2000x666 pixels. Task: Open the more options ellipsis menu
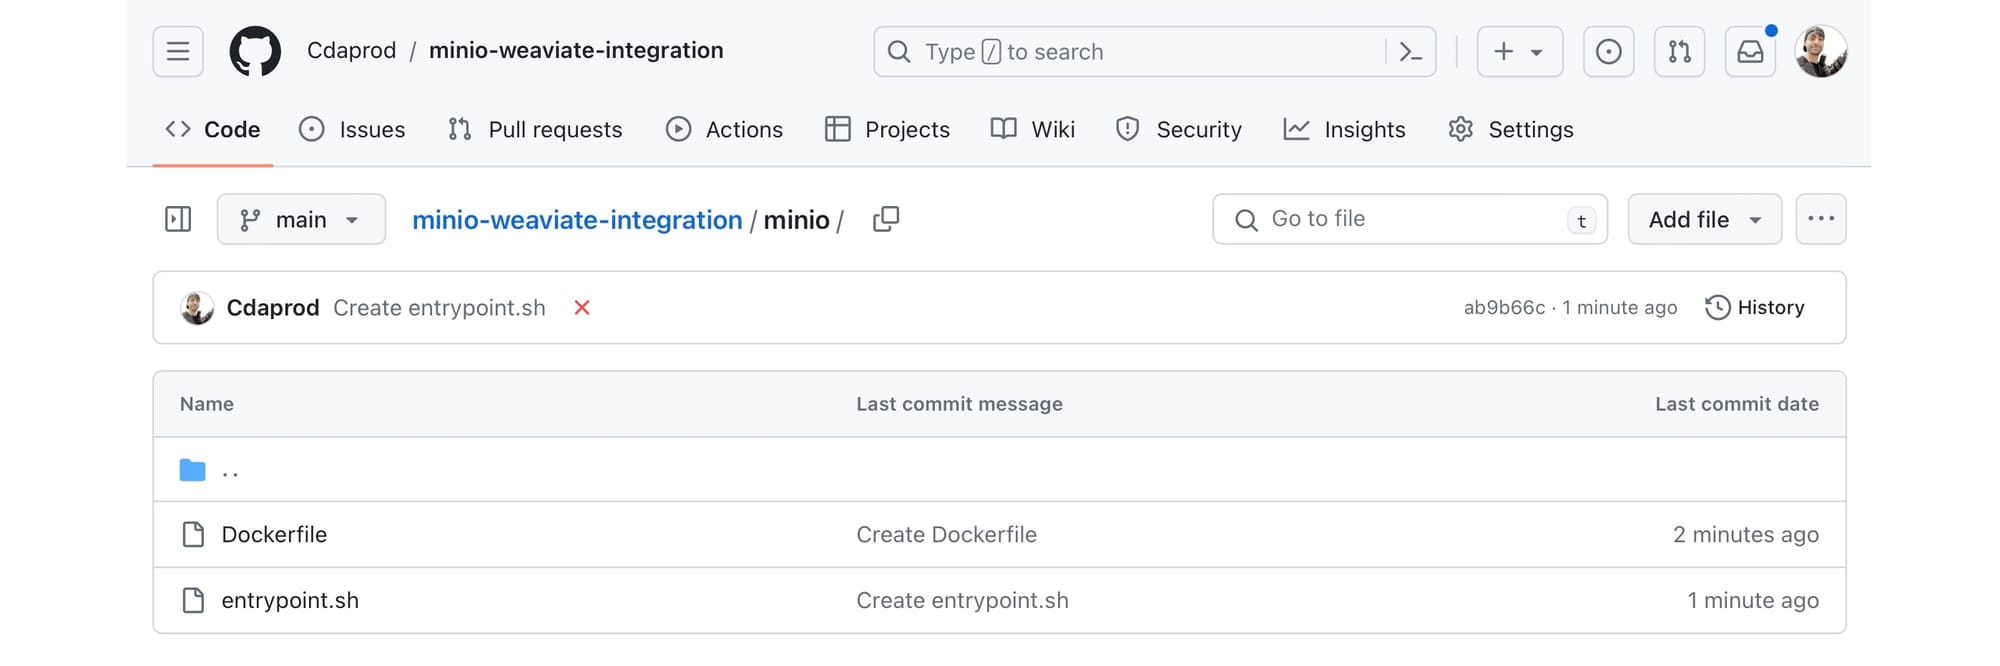1820,219
